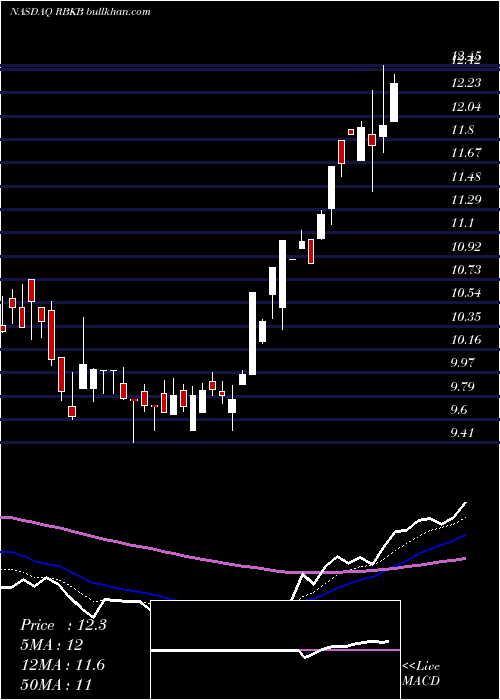Click the 11.29 price axis label
The image size is (500, 700).
(466, 200)
